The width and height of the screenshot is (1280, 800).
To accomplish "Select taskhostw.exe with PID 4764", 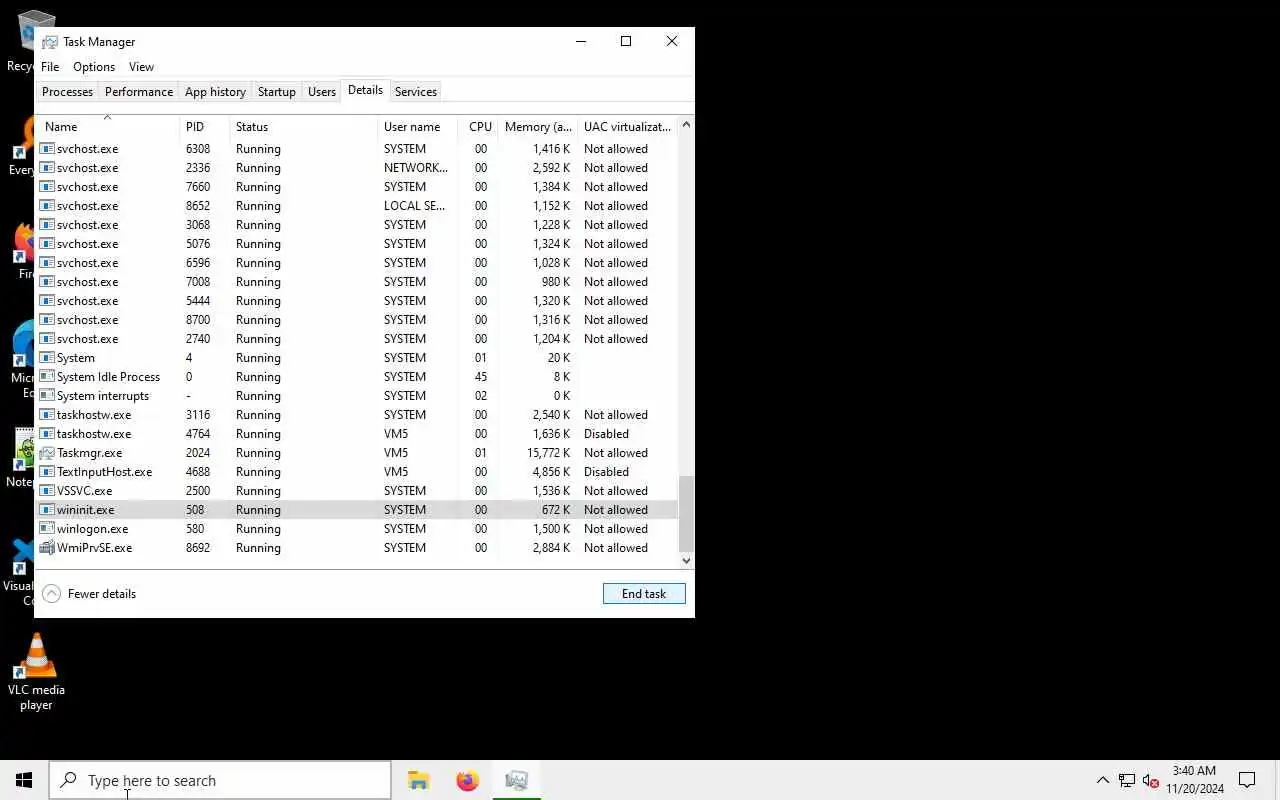I will pyautogui.click(x=357, y=434).
